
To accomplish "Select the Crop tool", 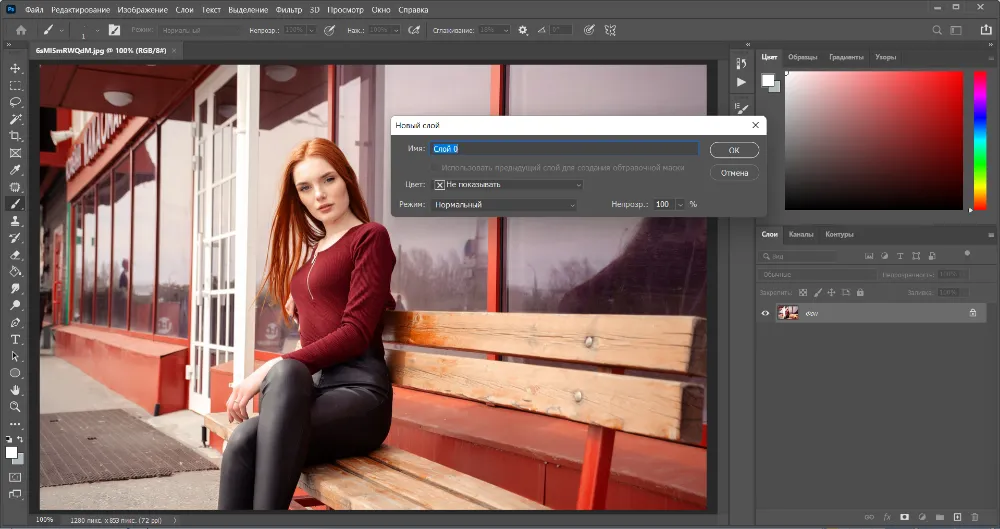I will [15, 136].
